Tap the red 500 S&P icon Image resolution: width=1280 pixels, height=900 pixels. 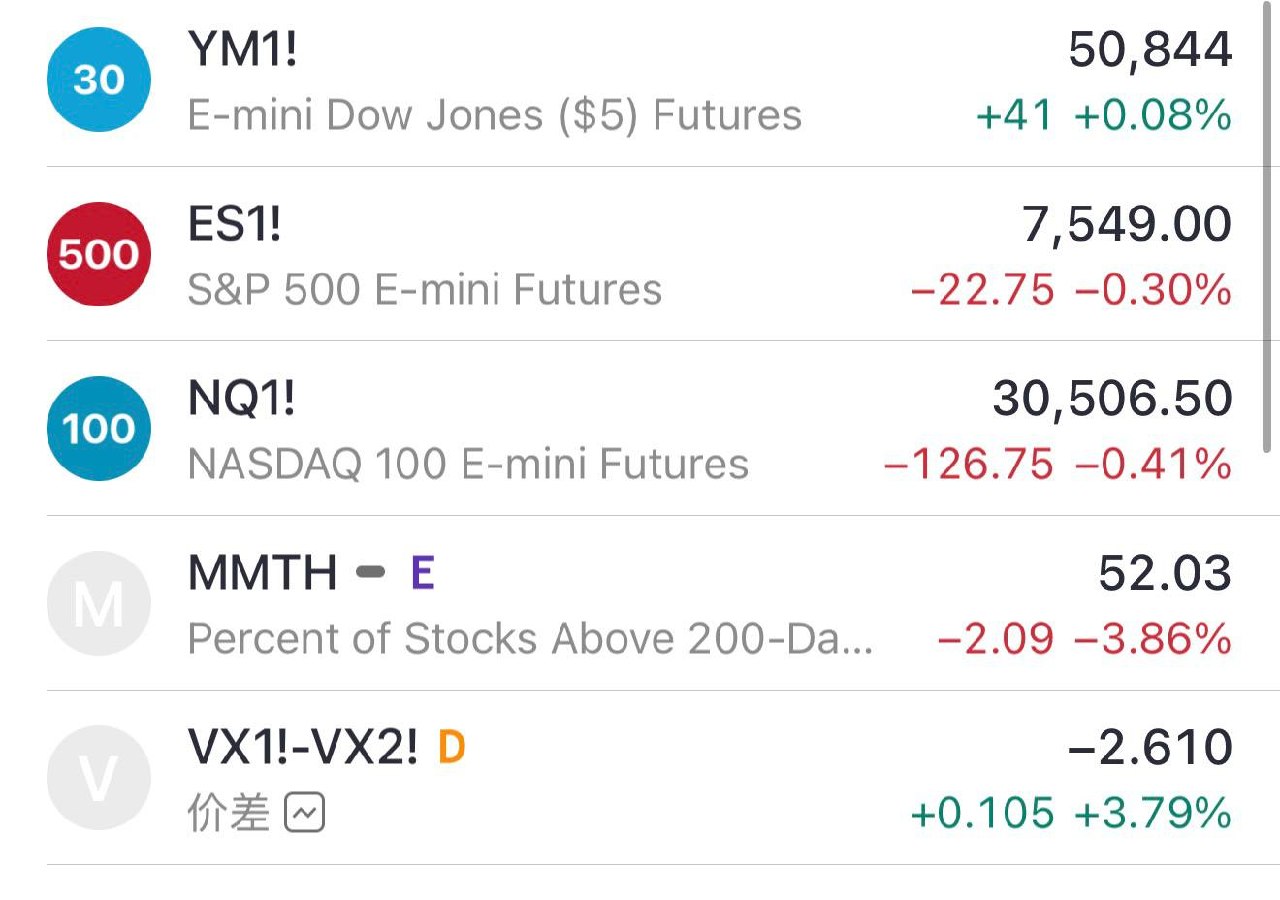pyautogui.click(x=99, y=254)
